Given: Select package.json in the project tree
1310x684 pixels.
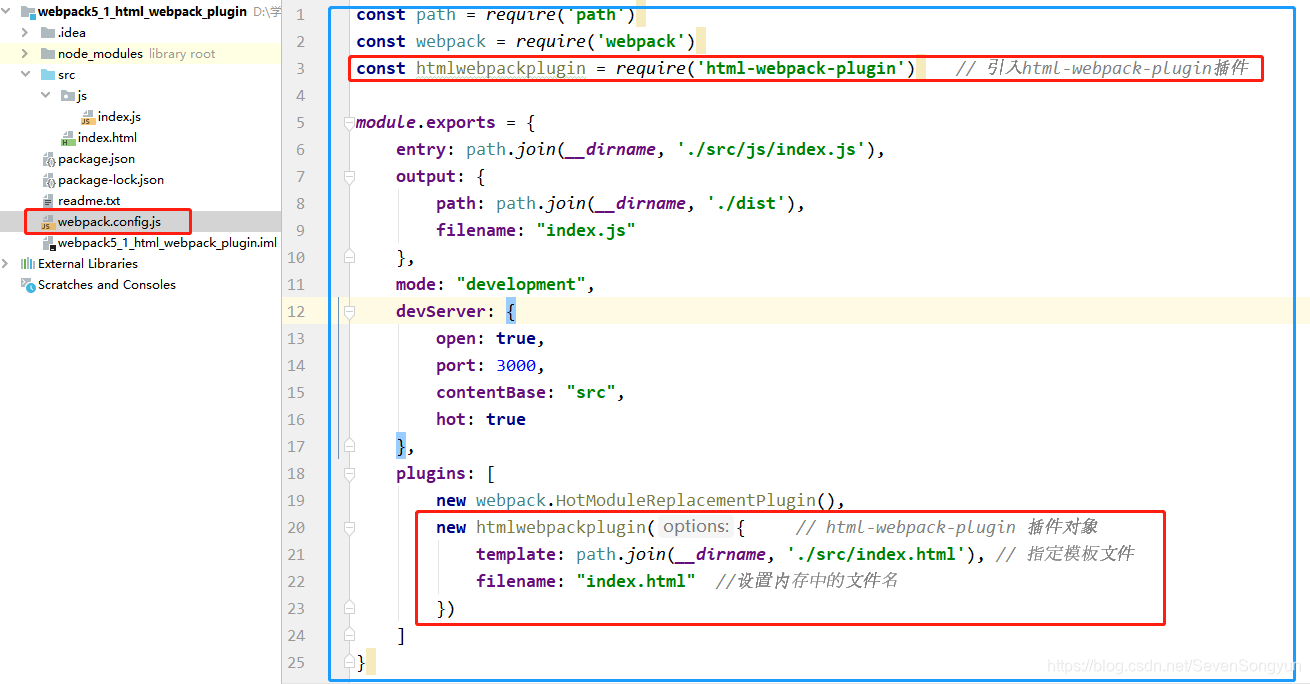Looking at the screenshot, I should click(96, 159).
